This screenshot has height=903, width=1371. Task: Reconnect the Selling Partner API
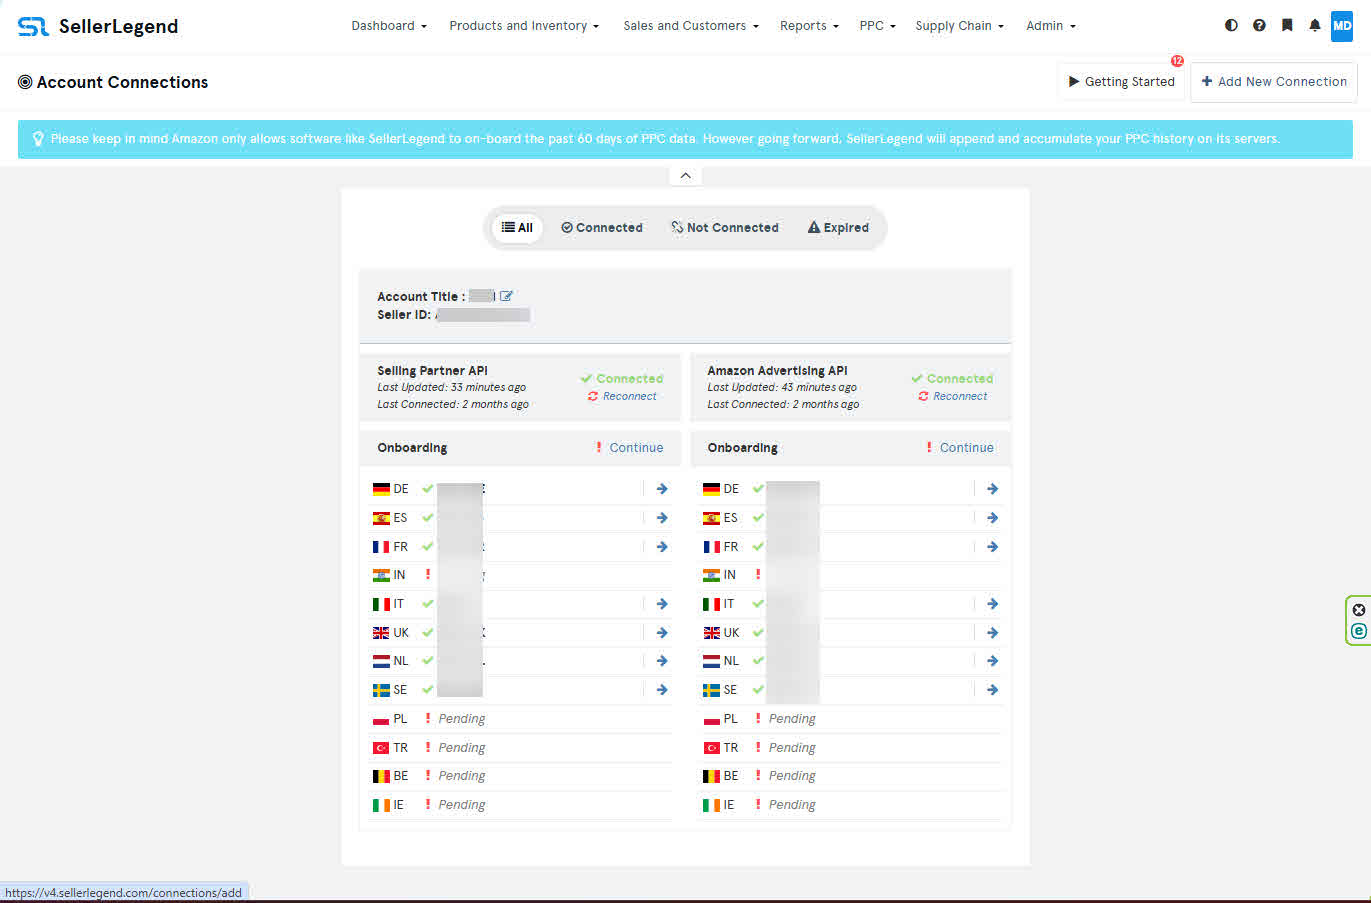(x=622, y=396)
